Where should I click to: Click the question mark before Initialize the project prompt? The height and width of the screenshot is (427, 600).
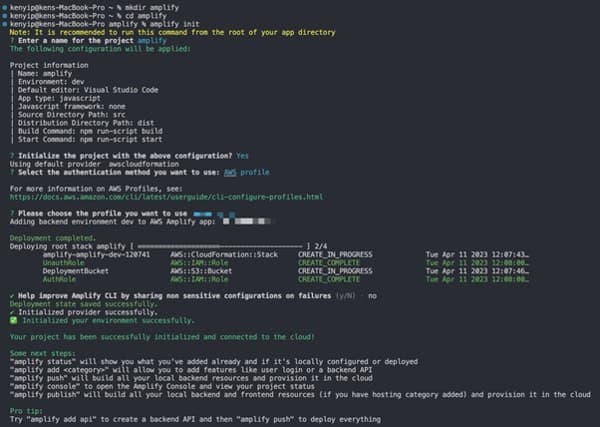tap(12, 156)
